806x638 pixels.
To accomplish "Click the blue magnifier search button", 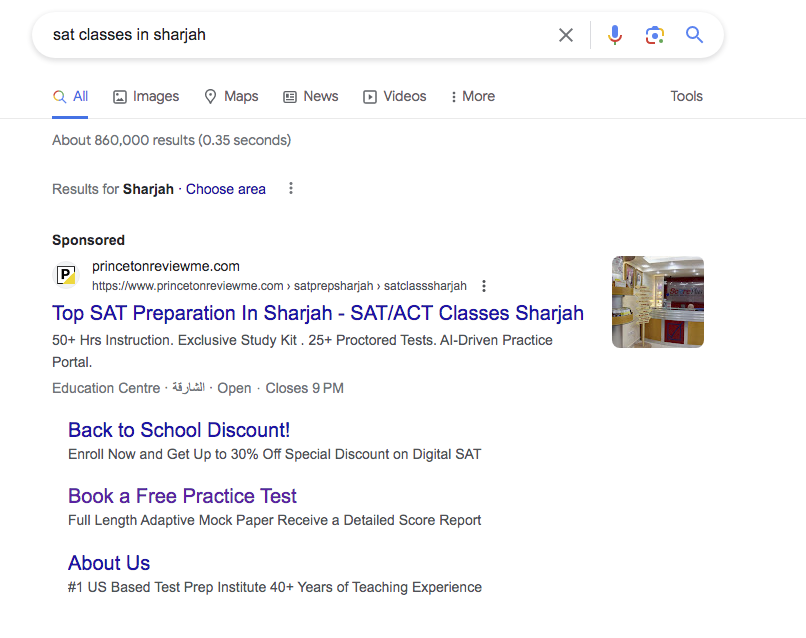I will pos(694,35).
